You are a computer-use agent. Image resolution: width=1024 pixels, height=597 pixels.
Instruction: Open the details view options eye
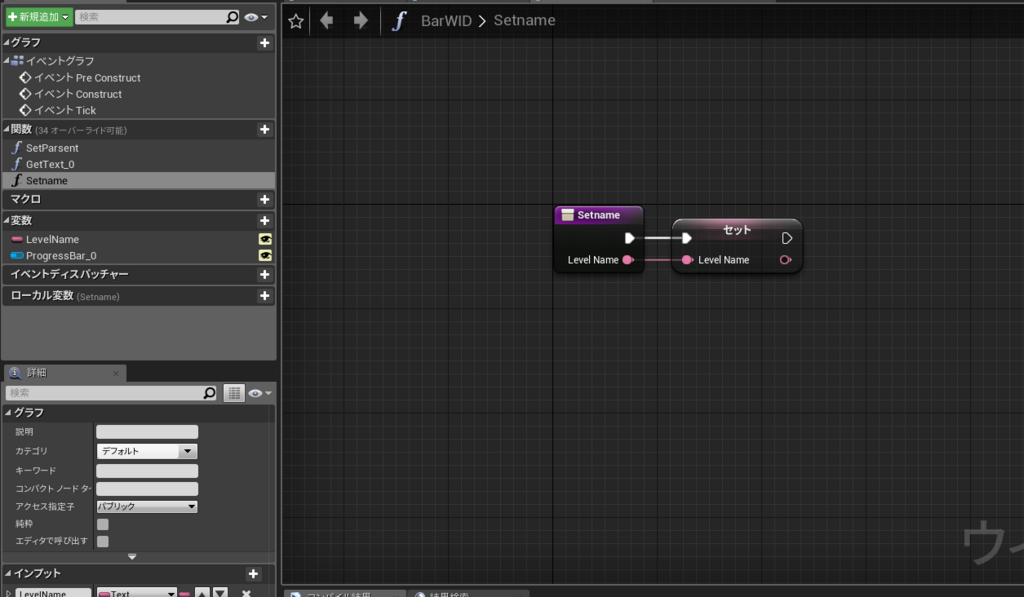click(x=259, y=393)
